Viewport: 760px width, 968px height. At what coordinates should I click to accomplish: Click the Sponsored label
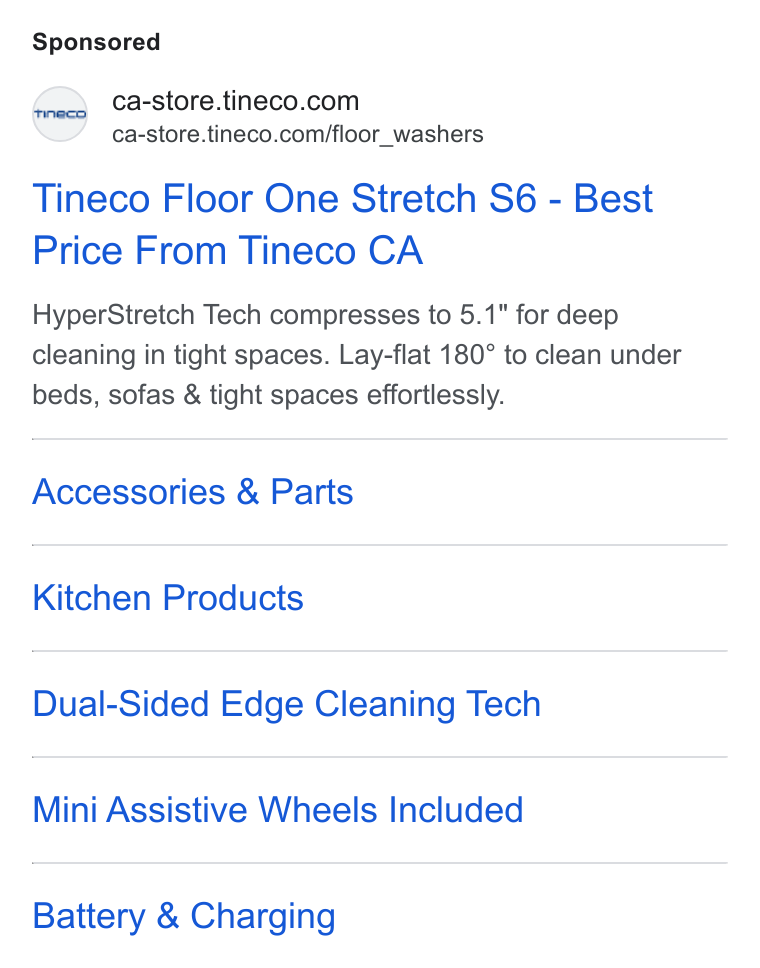coord(96,43)
